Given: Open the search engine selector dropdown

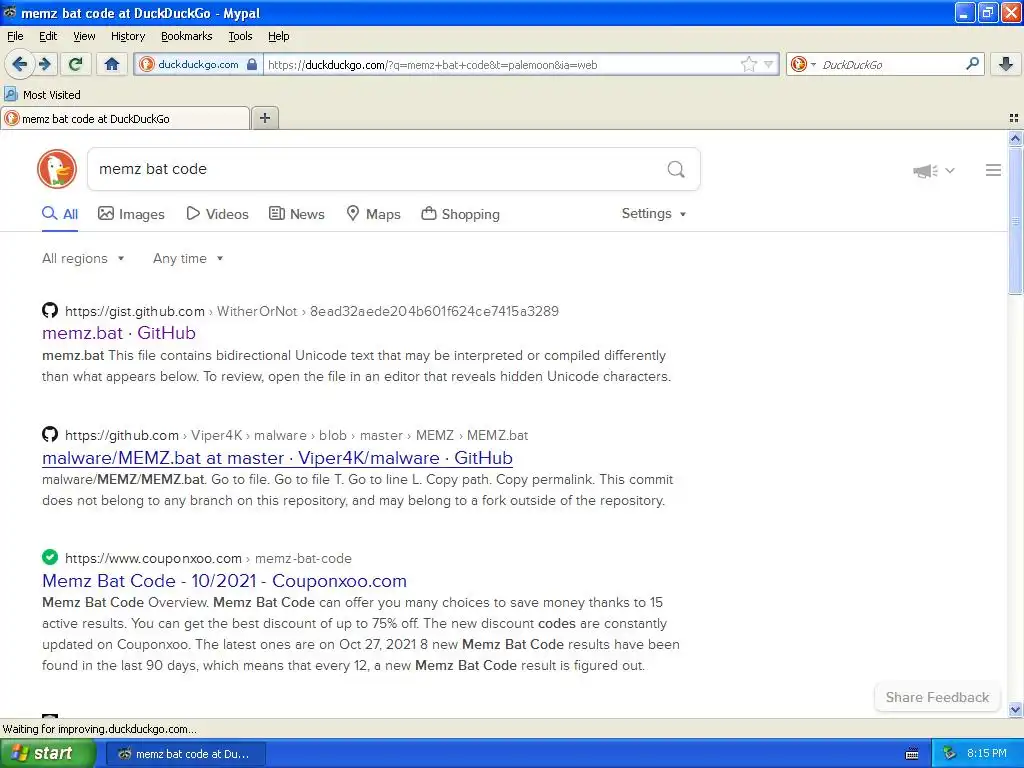Looking at the screenshot, I should [x=803, y=64].
